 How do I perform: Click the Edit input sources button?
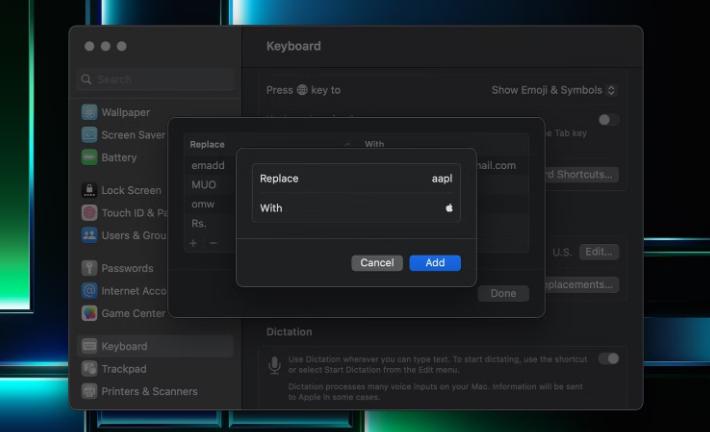(599, 252)
